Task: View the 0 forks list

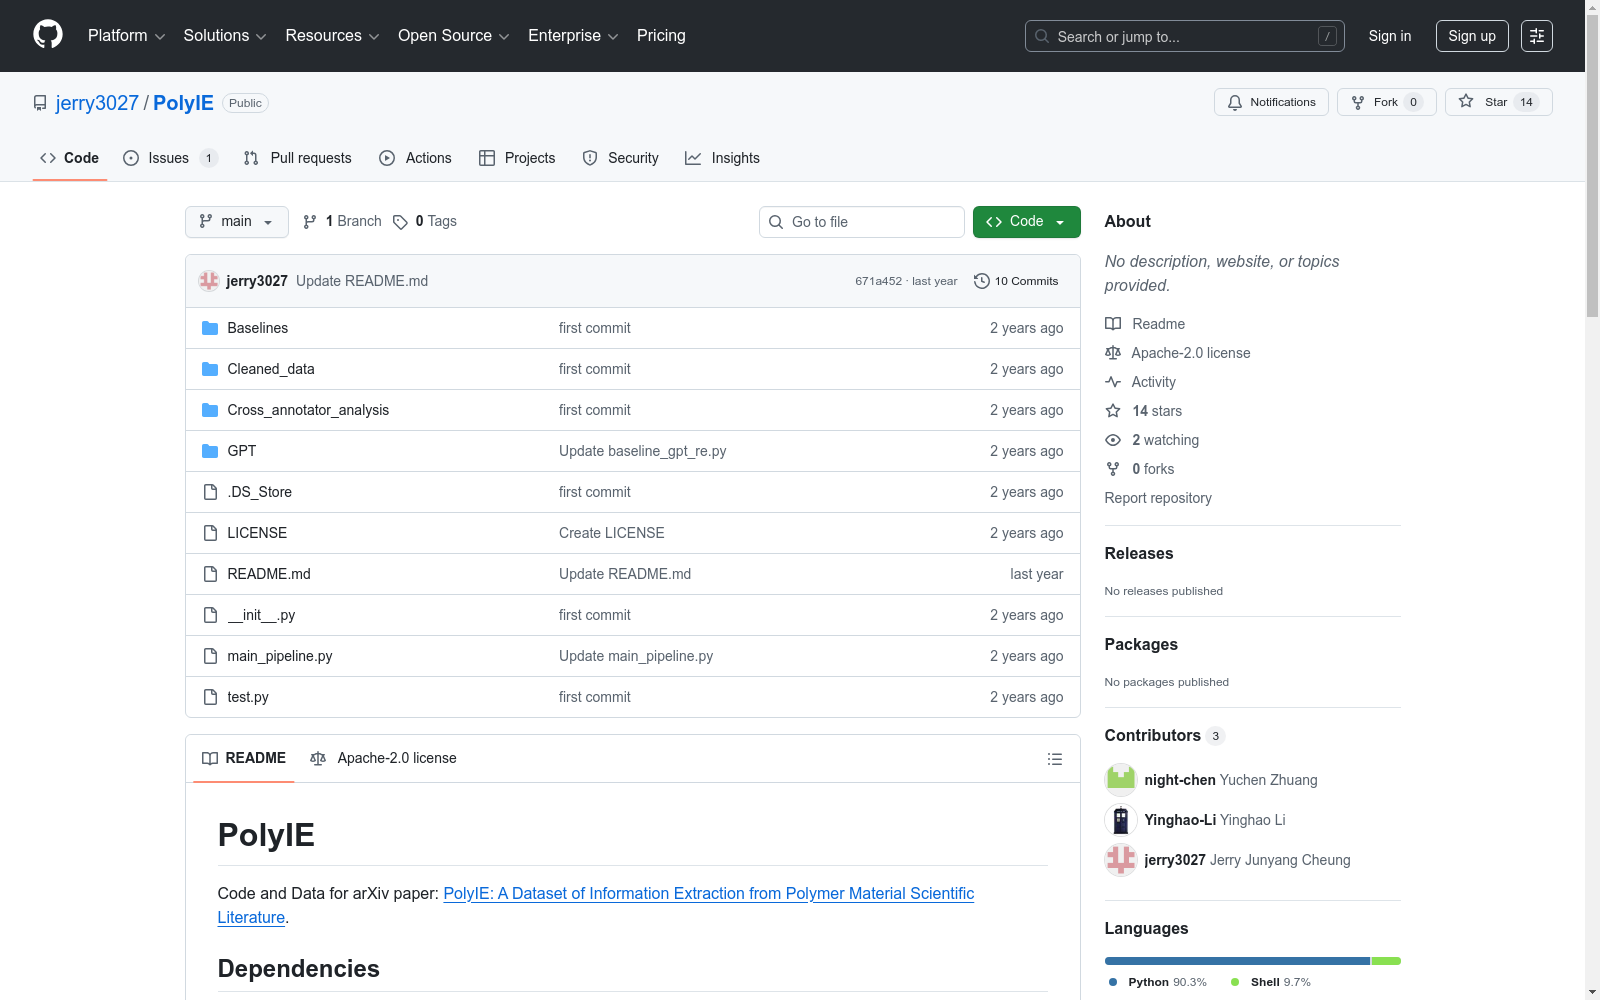Action: 1140,469
